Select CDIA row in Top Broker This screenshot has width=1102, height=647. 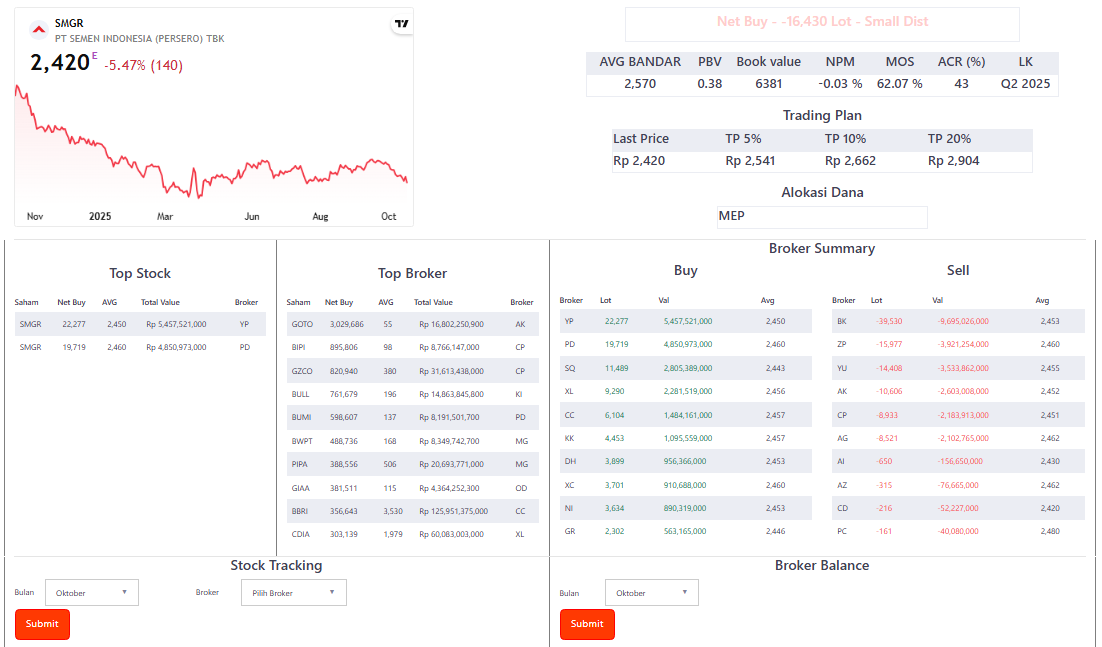click(x=413, y=535)
